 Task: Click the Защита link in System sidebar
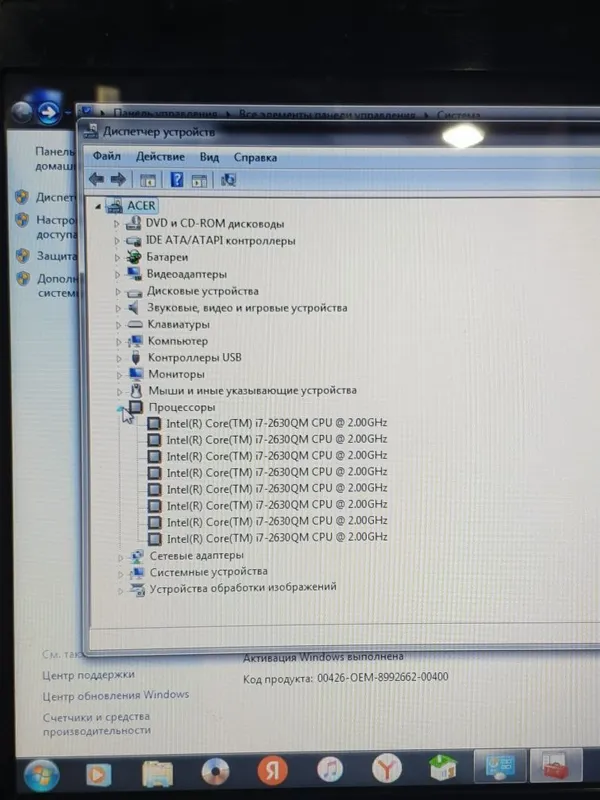(x=56, y=256)
